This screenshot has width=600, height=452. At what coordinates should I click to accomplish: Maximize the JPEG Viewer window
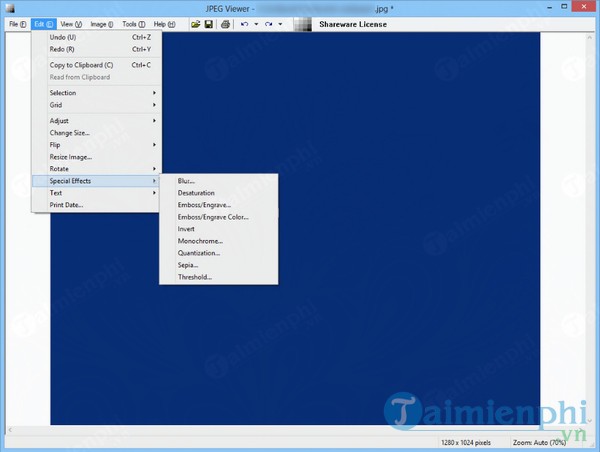(564, 7)
